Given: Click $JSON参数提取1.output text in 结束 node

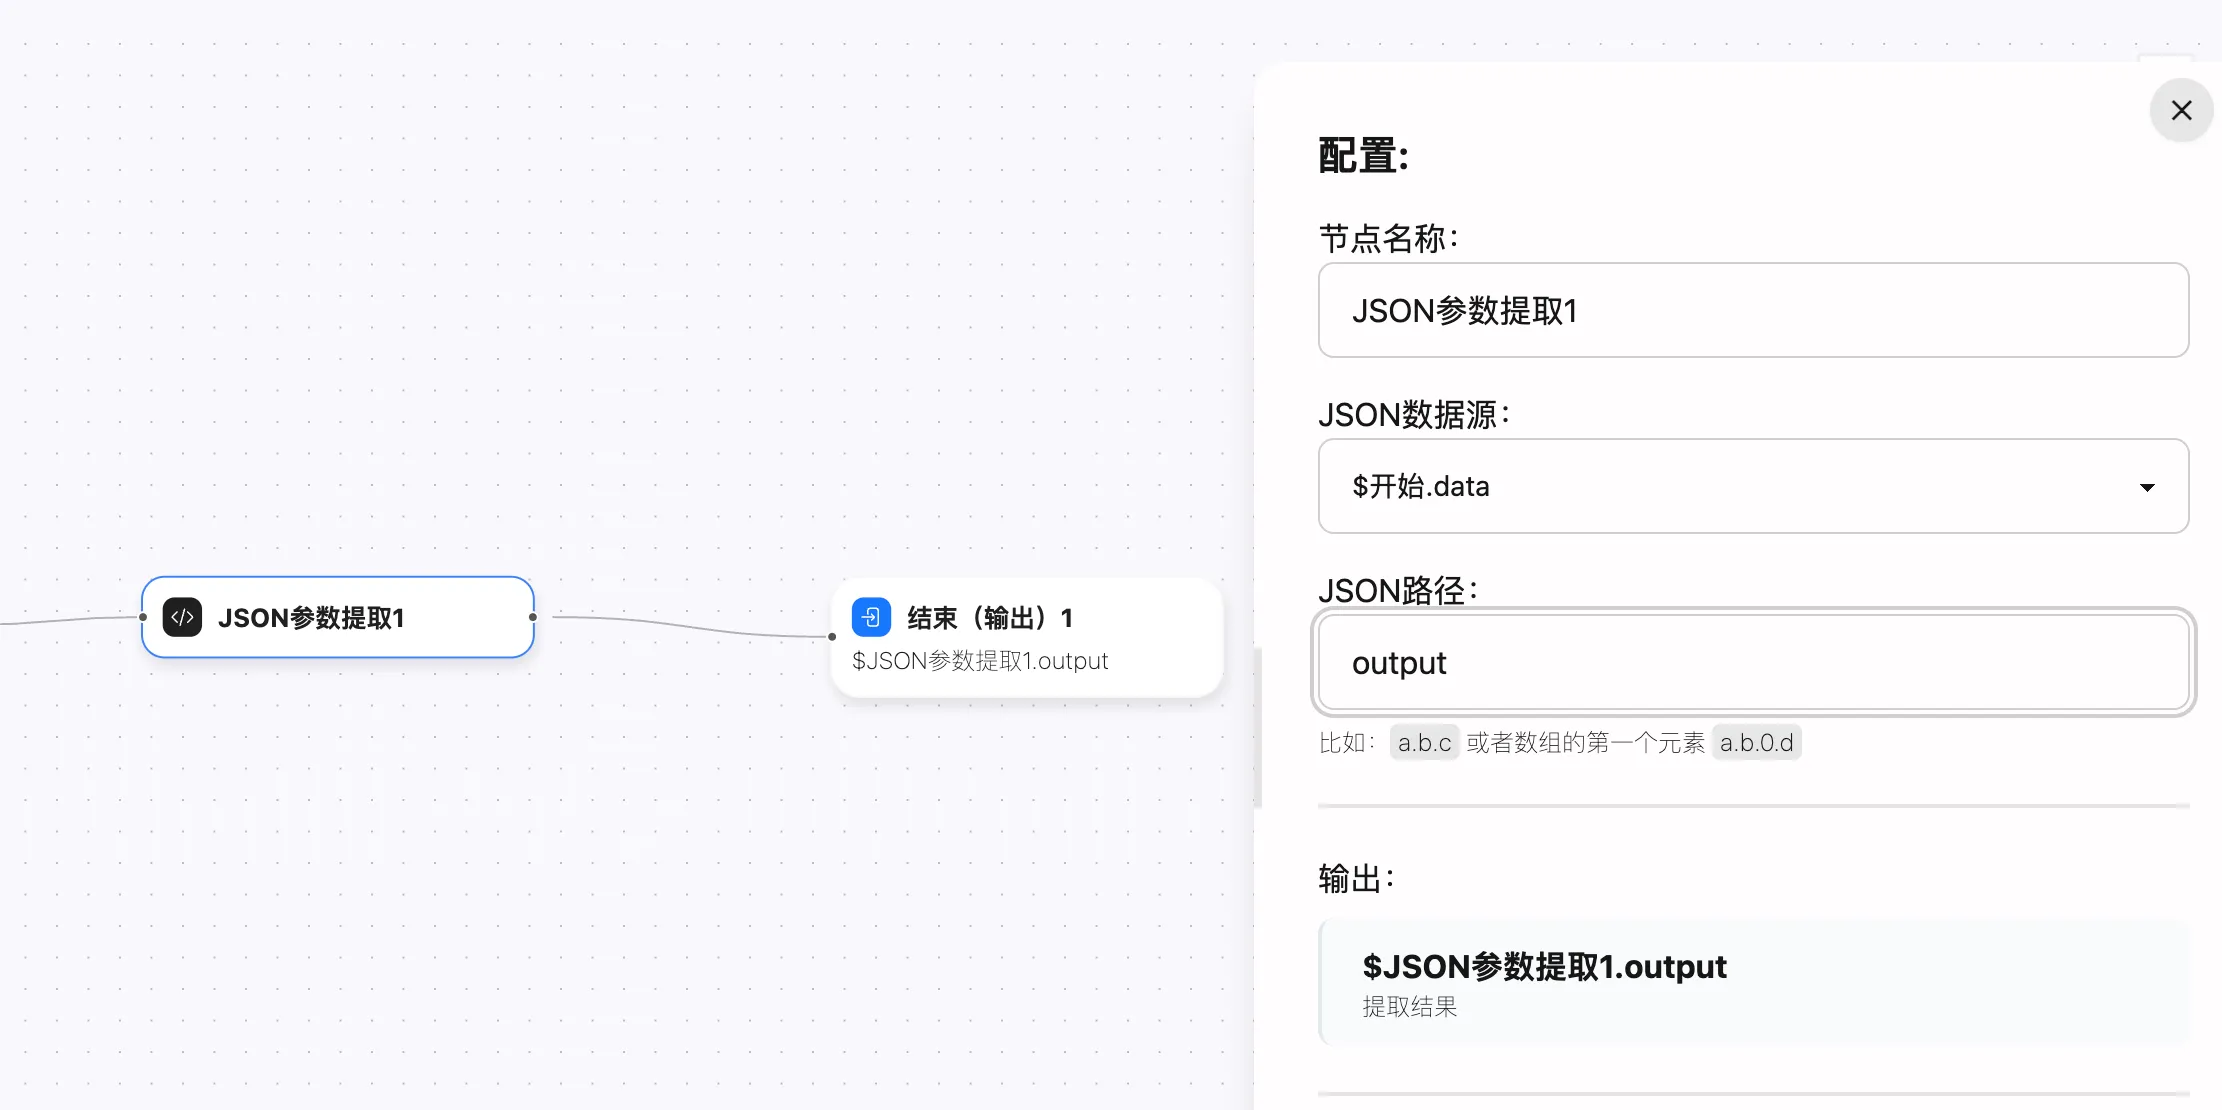Looking at the screenshot, I should tap(980, 661).
